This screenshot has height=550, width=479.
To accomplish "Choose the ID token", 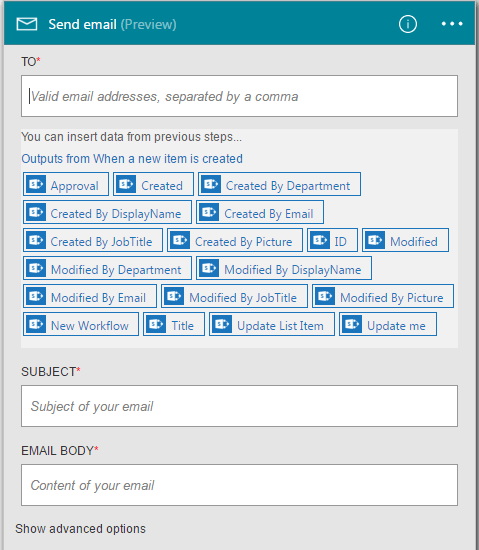I will click(332, 240).
